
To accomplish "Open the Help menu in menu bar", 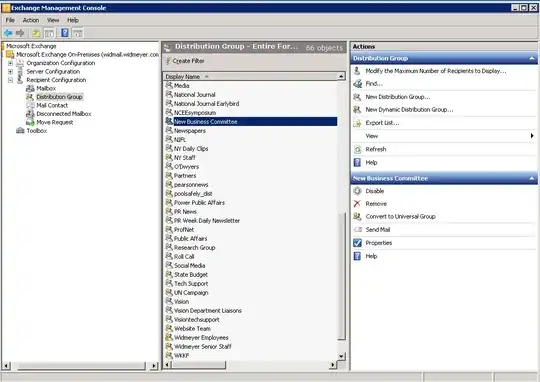I will click(x=73, y=20).
